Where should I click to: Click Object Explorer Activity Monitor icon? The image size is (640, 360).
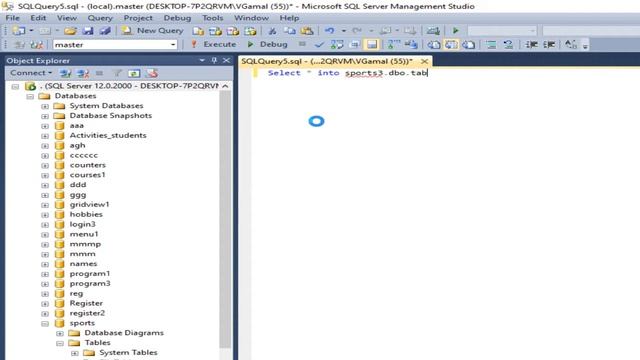tap(152, 73)
